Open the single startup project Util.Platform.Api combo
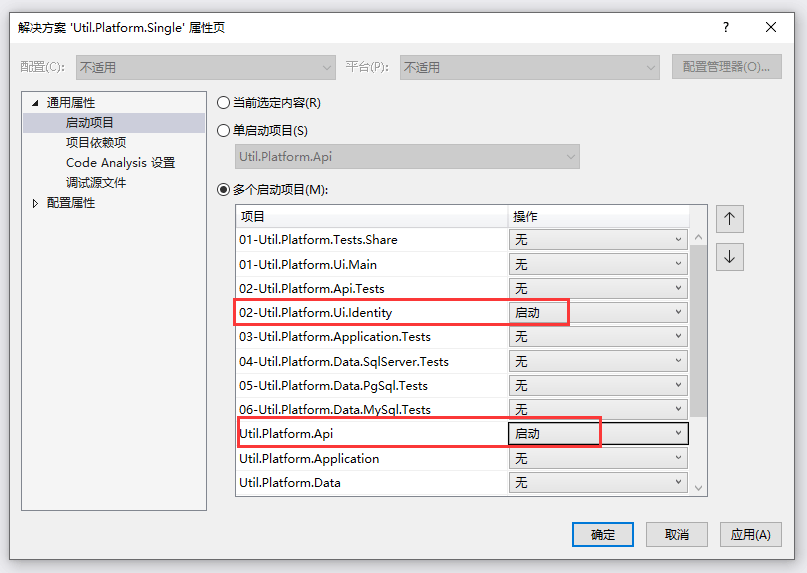Viewport: 807px width, 573px height. 407,157
